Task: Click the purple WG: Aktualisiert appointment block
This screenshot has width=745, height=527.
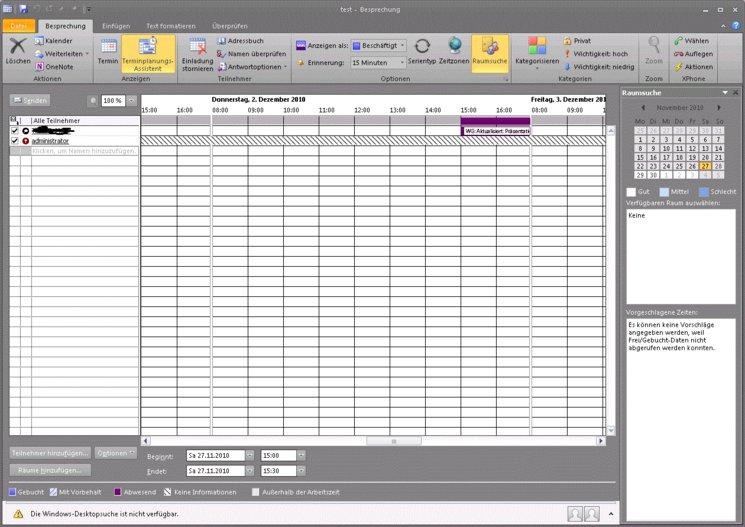Action: [496, 131]
